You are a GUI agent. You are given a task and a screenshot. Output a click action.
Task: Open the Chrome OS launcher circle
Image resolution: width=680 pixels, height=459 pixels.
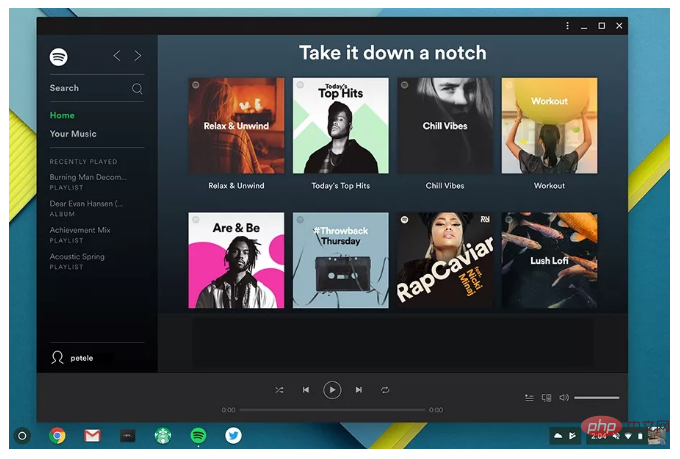click(22, 436)
